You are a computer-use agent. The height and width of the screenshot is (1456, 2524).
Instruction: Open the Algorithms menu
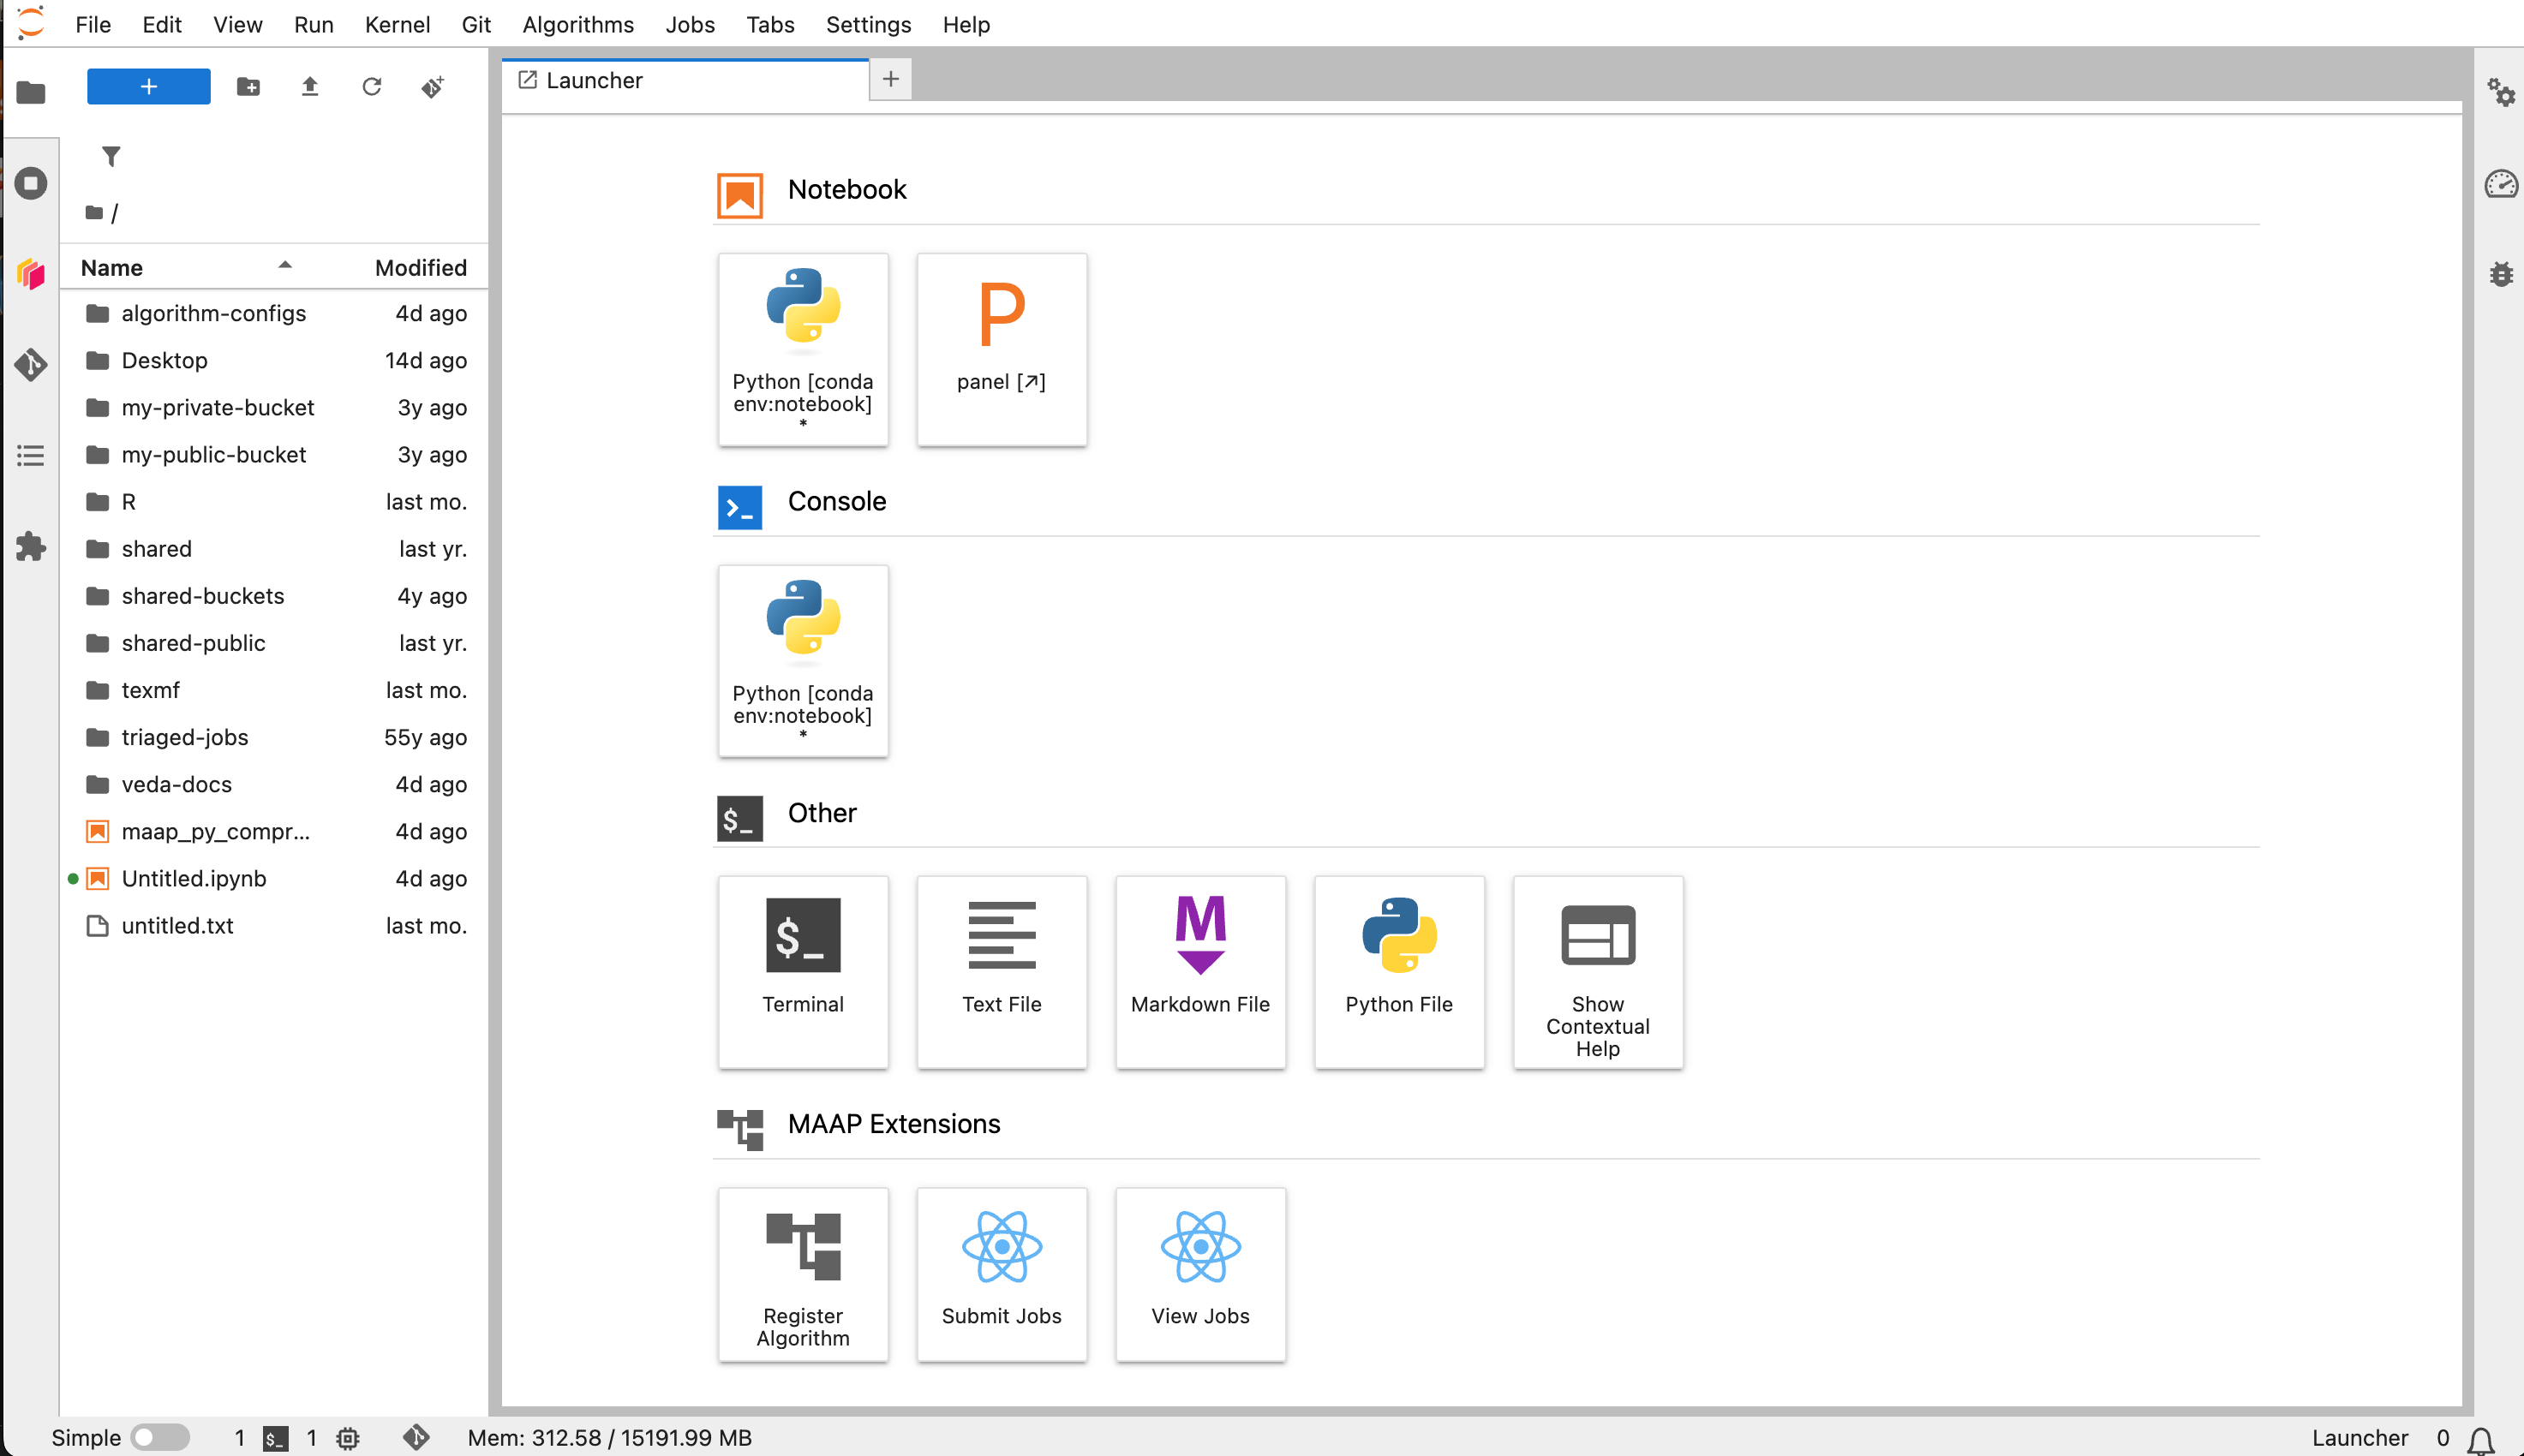point(578,24)
